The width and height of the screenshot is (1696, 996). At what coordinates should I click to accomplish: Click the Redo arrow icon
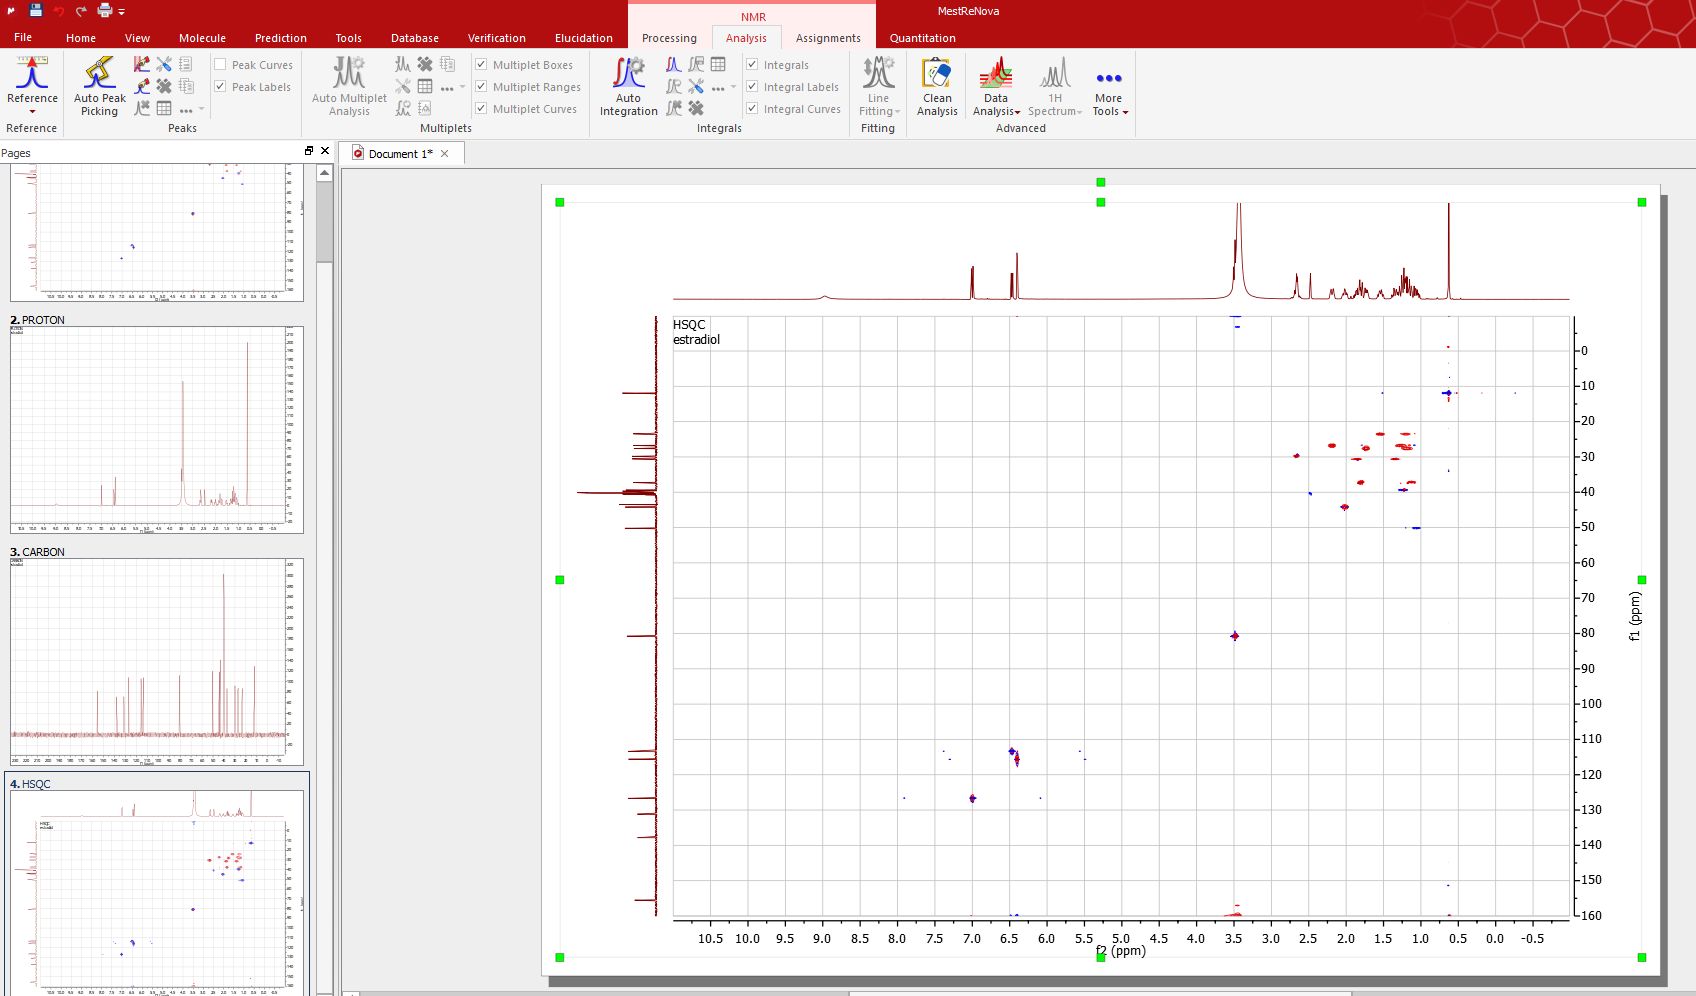[x=81, y=11]
